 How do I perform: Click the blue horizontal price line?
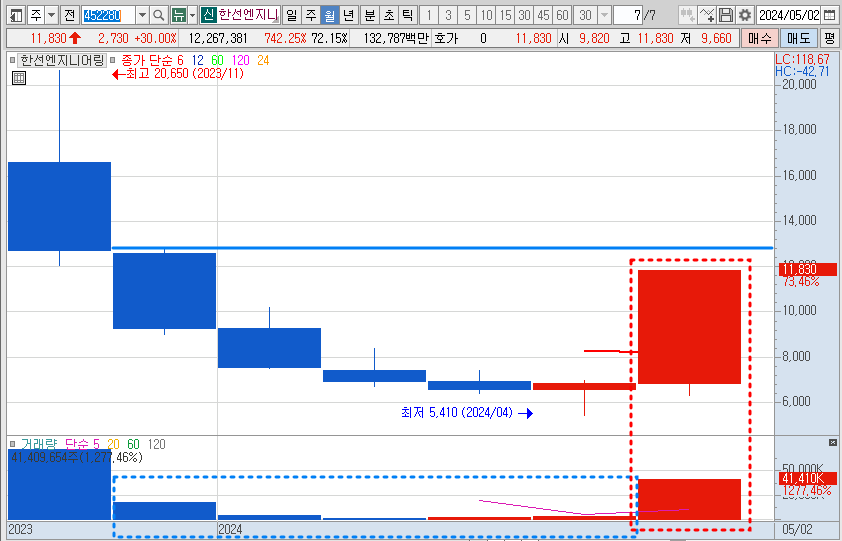442,248
